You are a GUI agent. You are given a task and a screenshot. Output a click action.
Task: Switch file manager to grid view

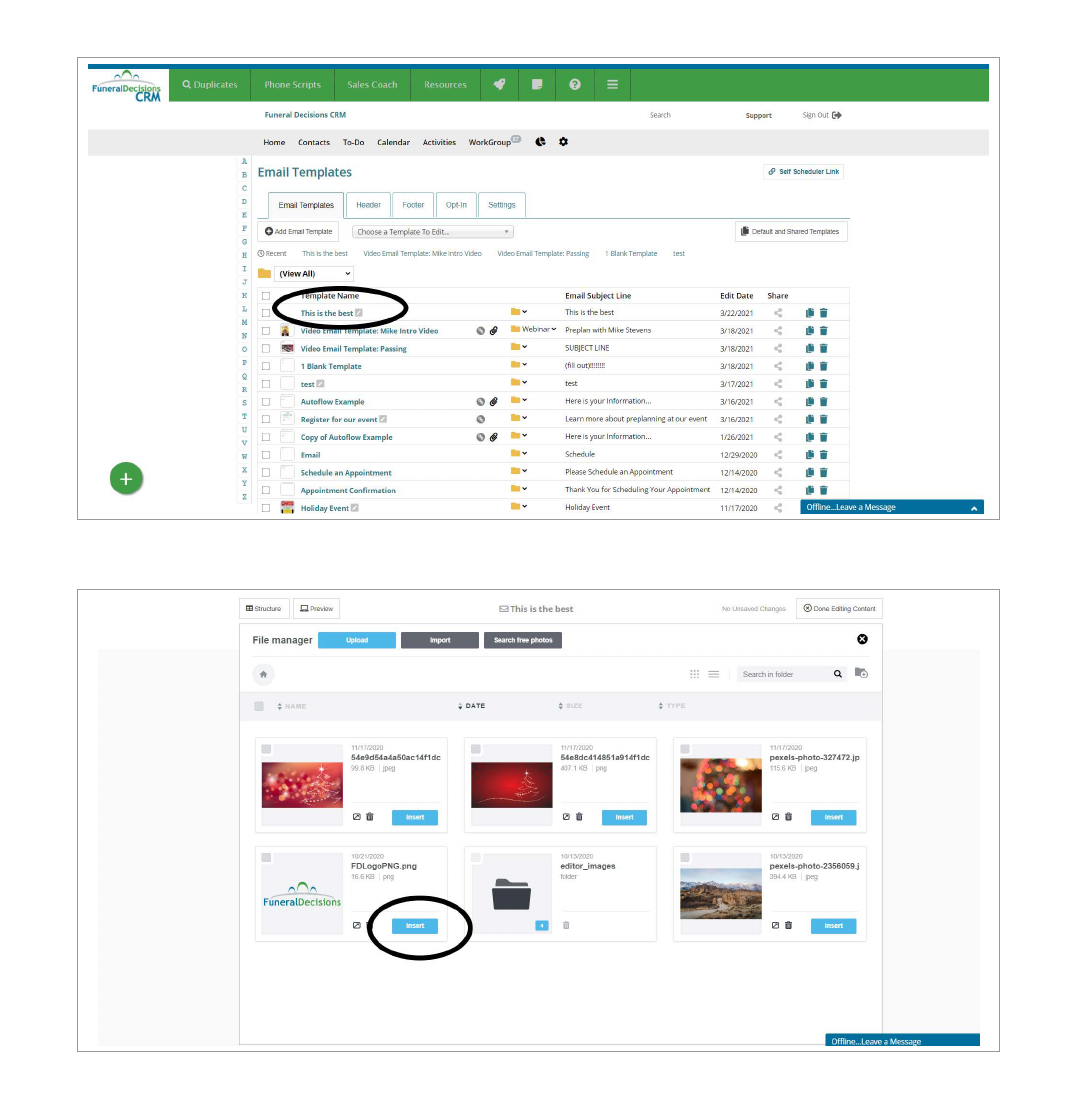point(695,675)
